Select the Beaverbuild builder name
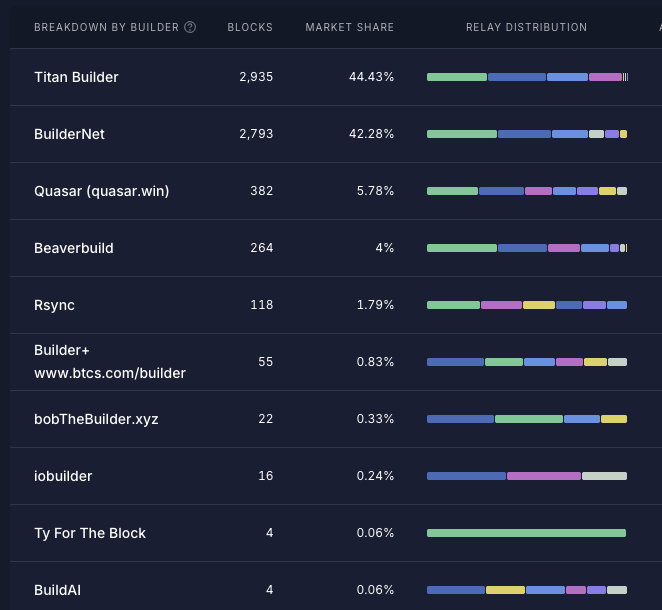The width and height of the screenshot is (662, 610). (73, 248)
